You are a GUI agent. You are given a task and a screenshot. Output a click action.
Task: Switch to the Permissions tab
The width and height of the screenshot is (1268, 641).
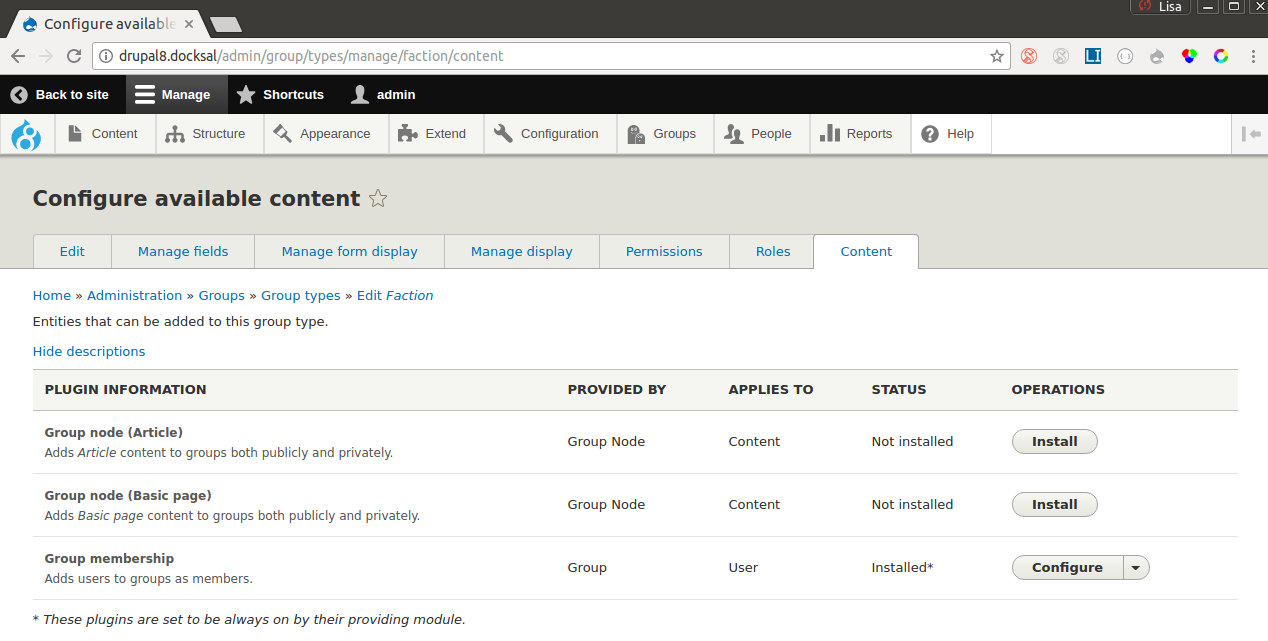(664, 252)
